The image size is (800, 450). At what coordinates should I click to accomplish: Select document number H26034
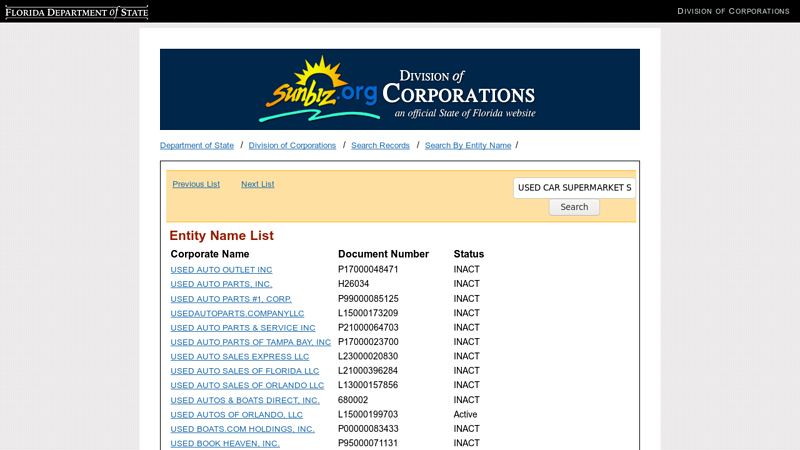pyautogui.click(x=353, y=284)
